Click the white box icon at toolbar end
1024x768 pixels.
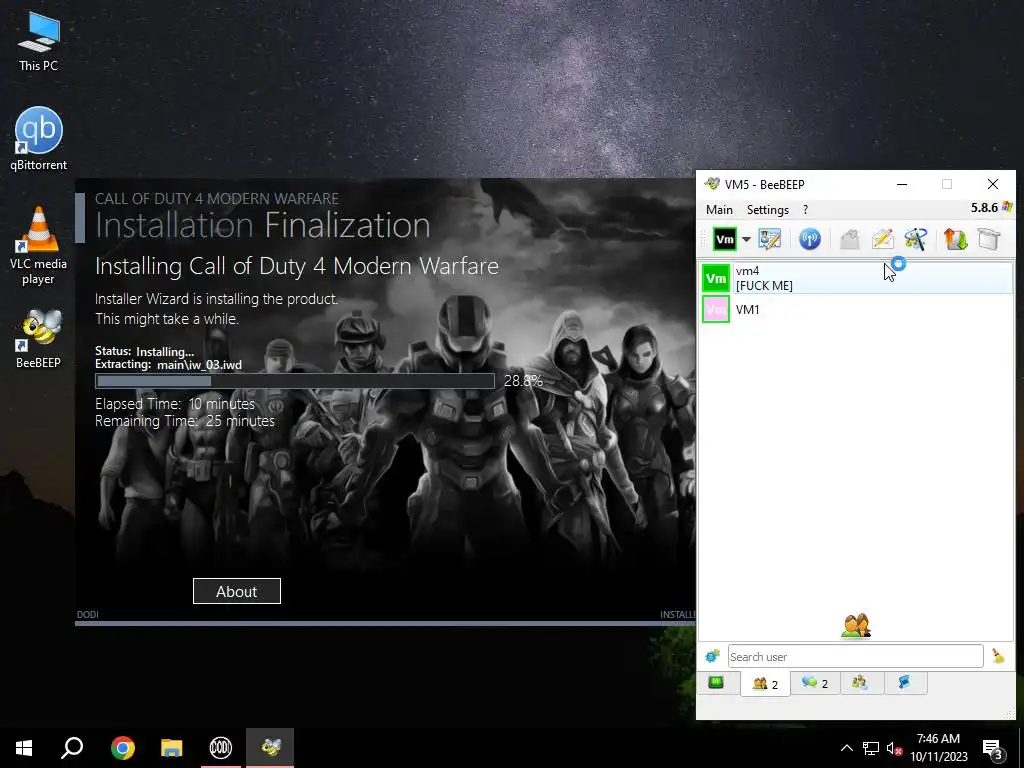click(x=989, y=239)
